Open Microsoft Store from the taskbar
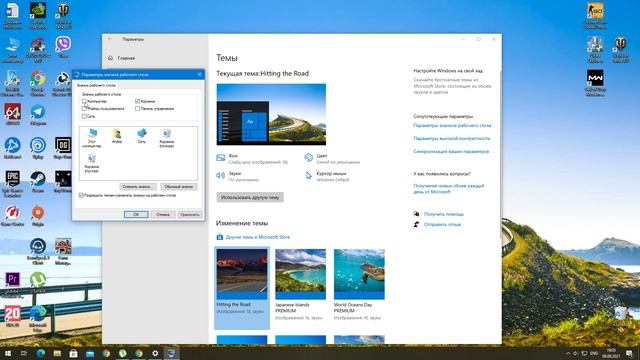This screenshot has width=640, height=360. [x=73, y=353]
